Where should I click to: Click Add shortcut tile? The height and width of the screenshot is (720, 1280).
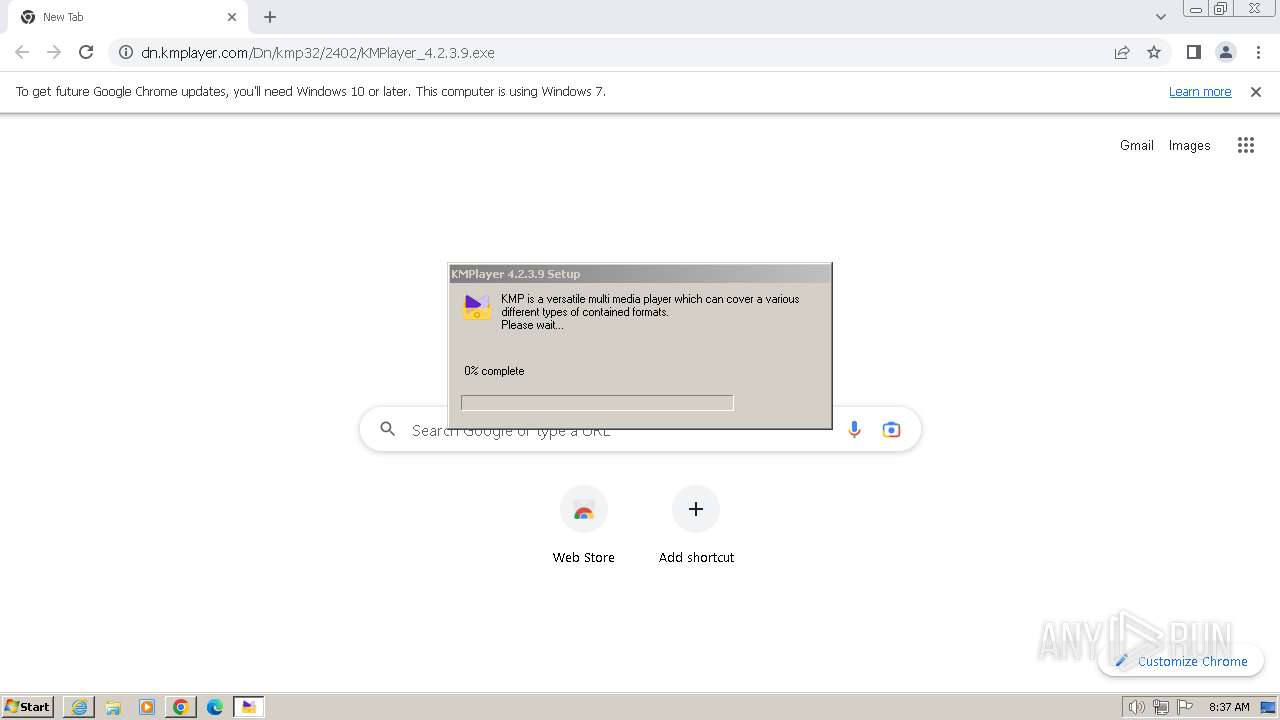[x=696, y=526]
